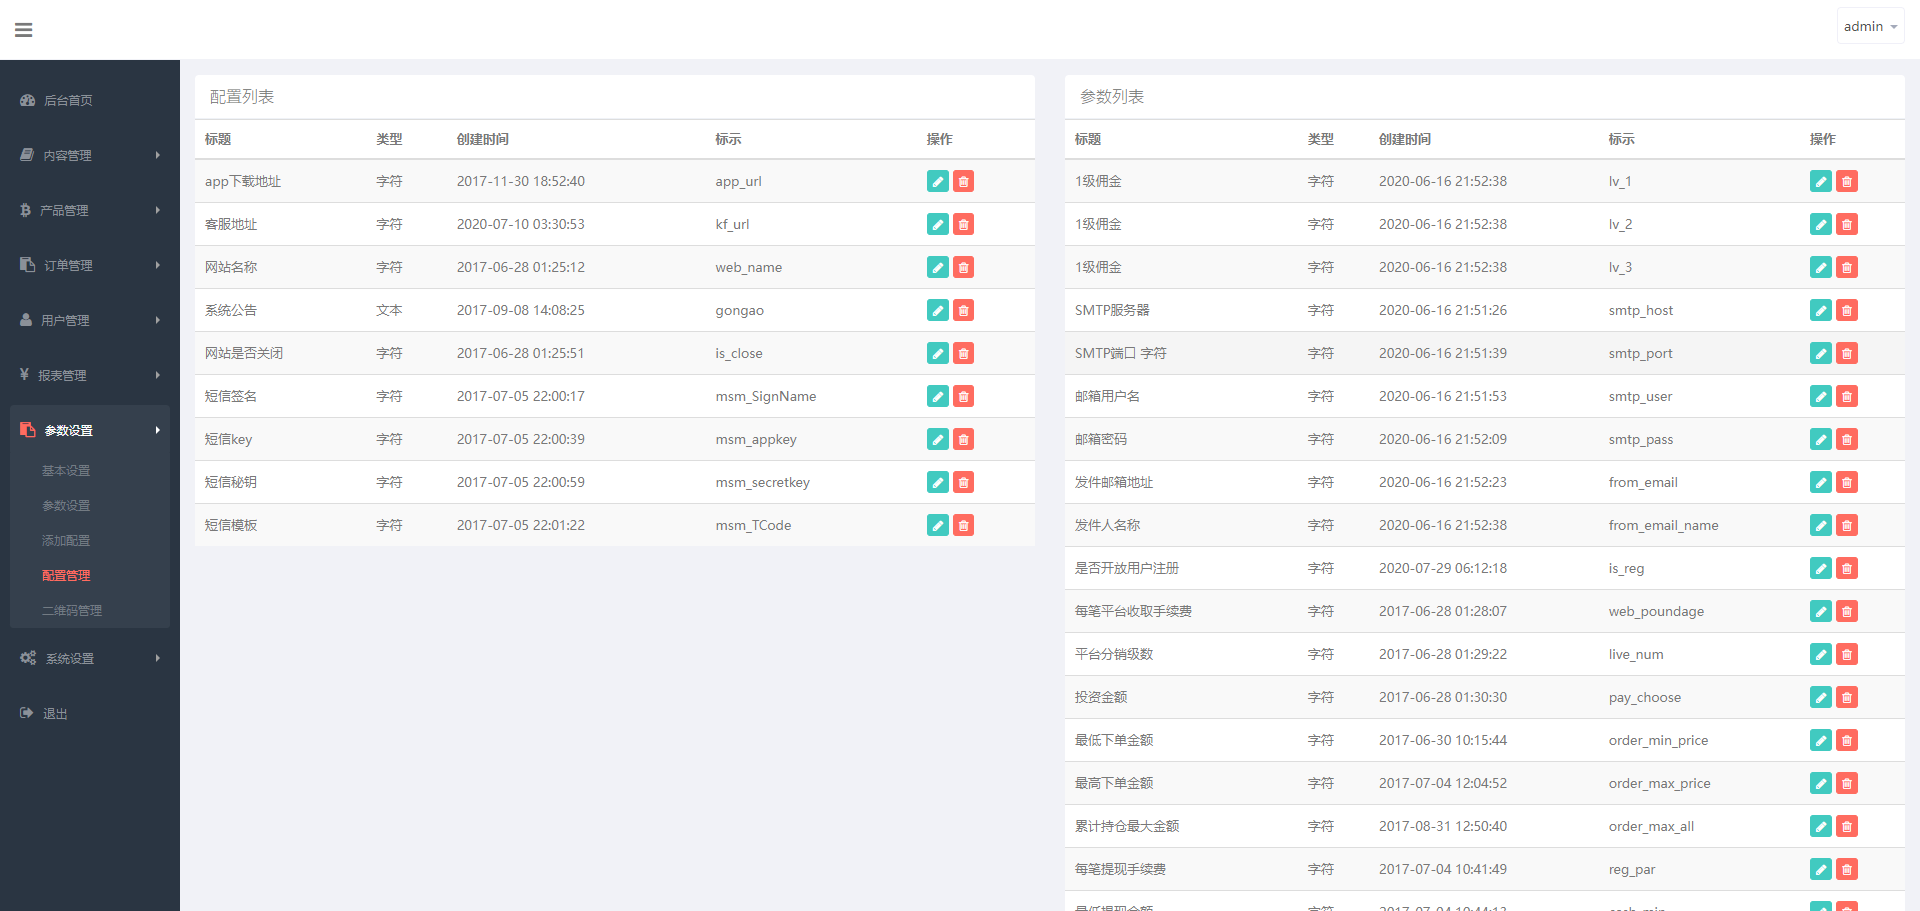This screenshot has height=911, width=1920.
Task: Expand the 产品管理 sidebar menu
Action: [x=90, y=210]
